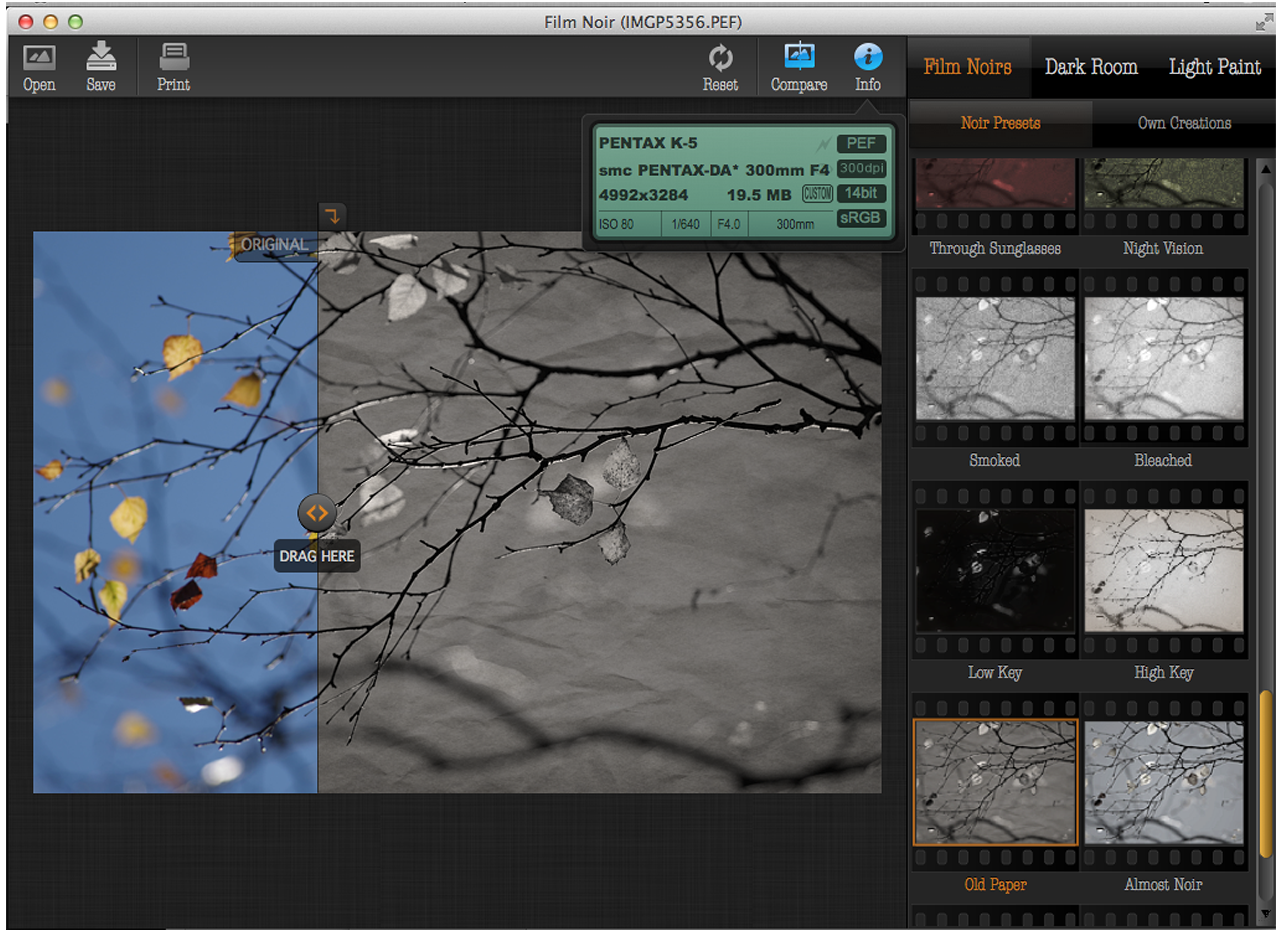Click the Open image icon
This screenshot has height=930, width=1280.
click(39, 58)
